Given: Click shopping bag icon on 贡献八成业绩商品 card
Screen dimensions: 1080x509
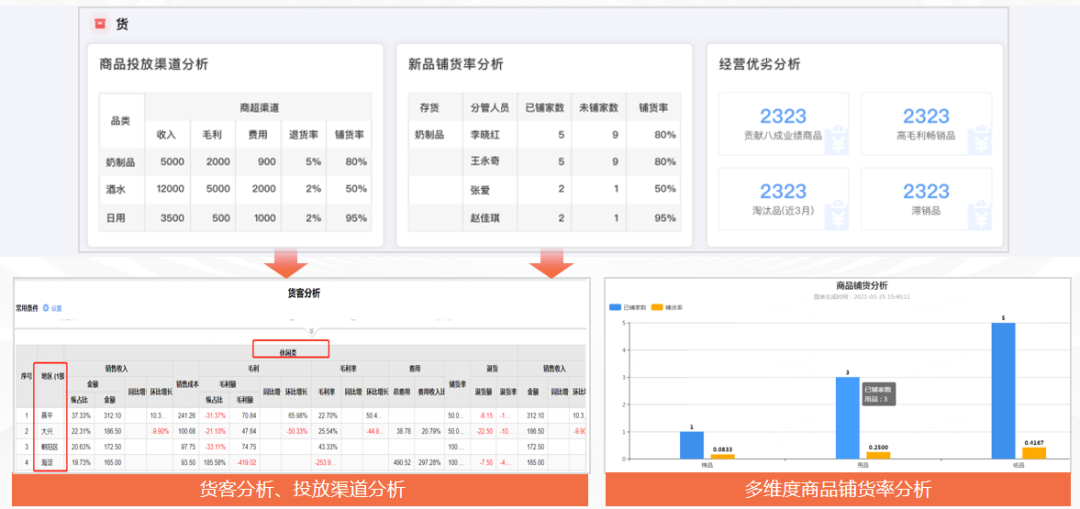Looking at the screenshot, I should click(837, 143).
